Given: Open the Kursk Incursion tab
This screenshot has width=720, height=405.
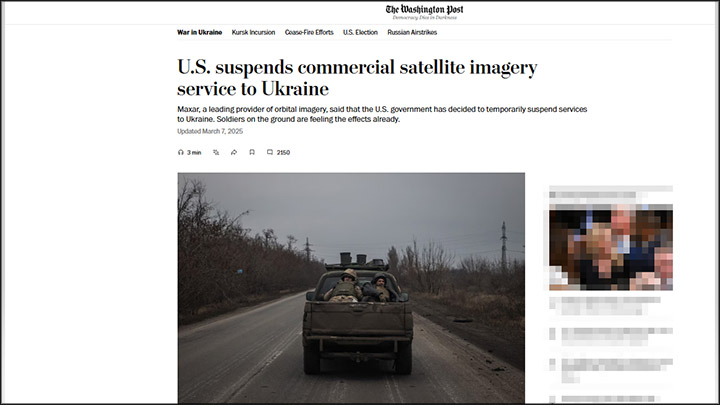Looking at the screenshot, I should (x=253, y=33).
